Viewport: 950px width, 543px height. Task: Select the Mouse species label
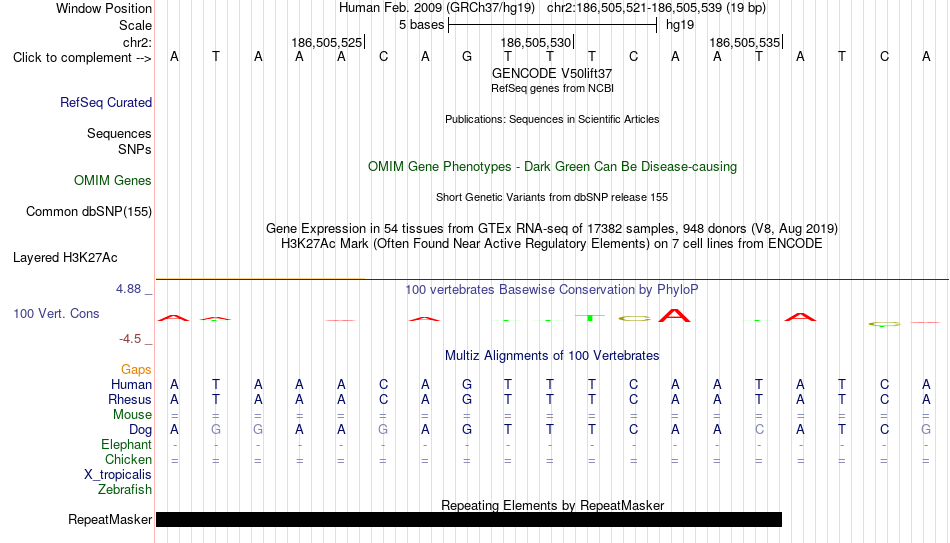(x=133, y=415)
